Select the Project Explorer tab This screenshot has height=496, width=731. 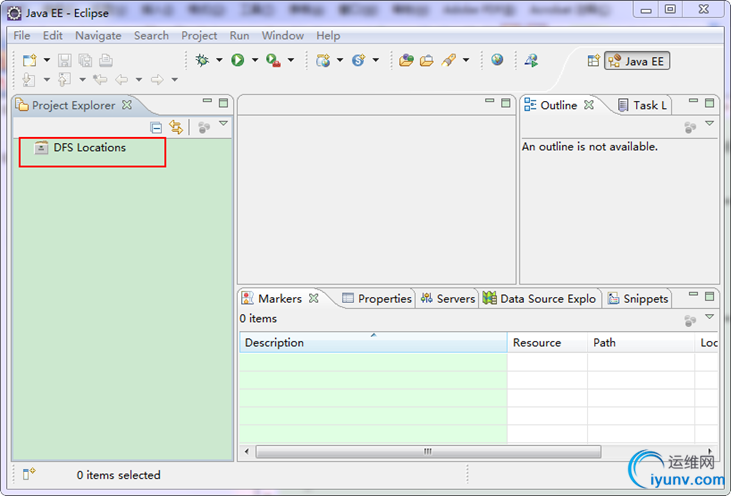pos(73,105)
